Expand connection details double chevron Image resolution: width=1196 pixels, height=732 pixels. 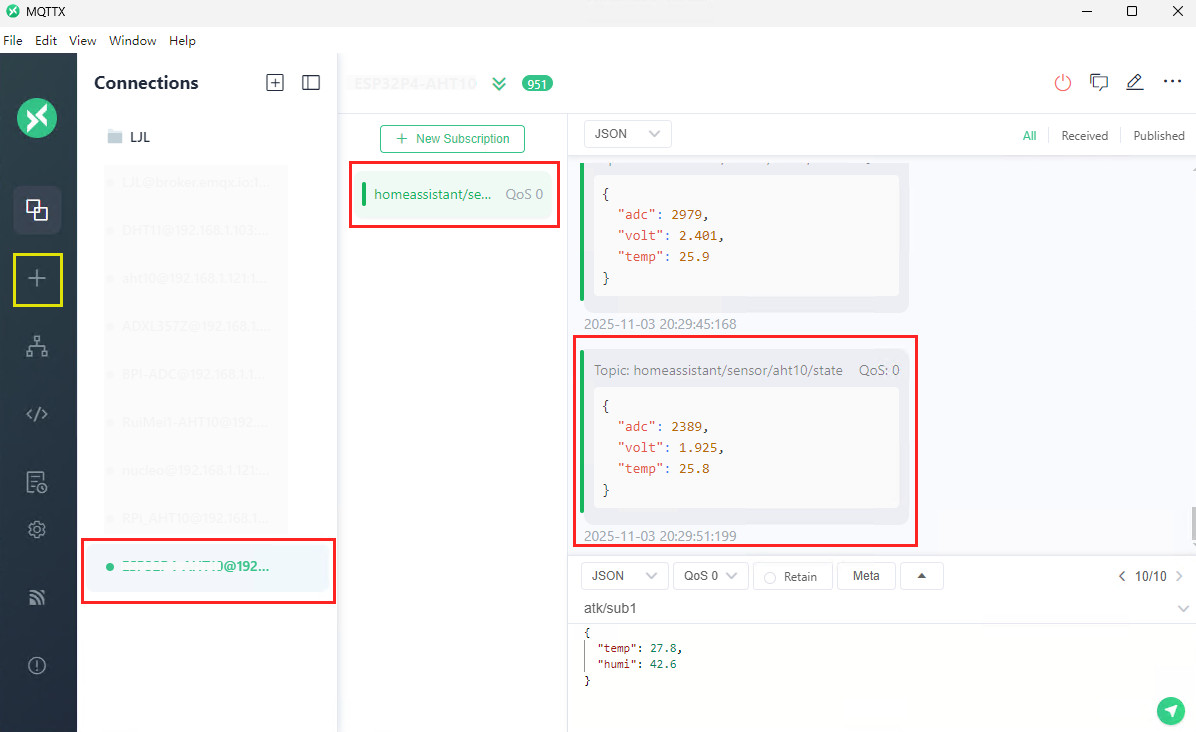(499, 83)
